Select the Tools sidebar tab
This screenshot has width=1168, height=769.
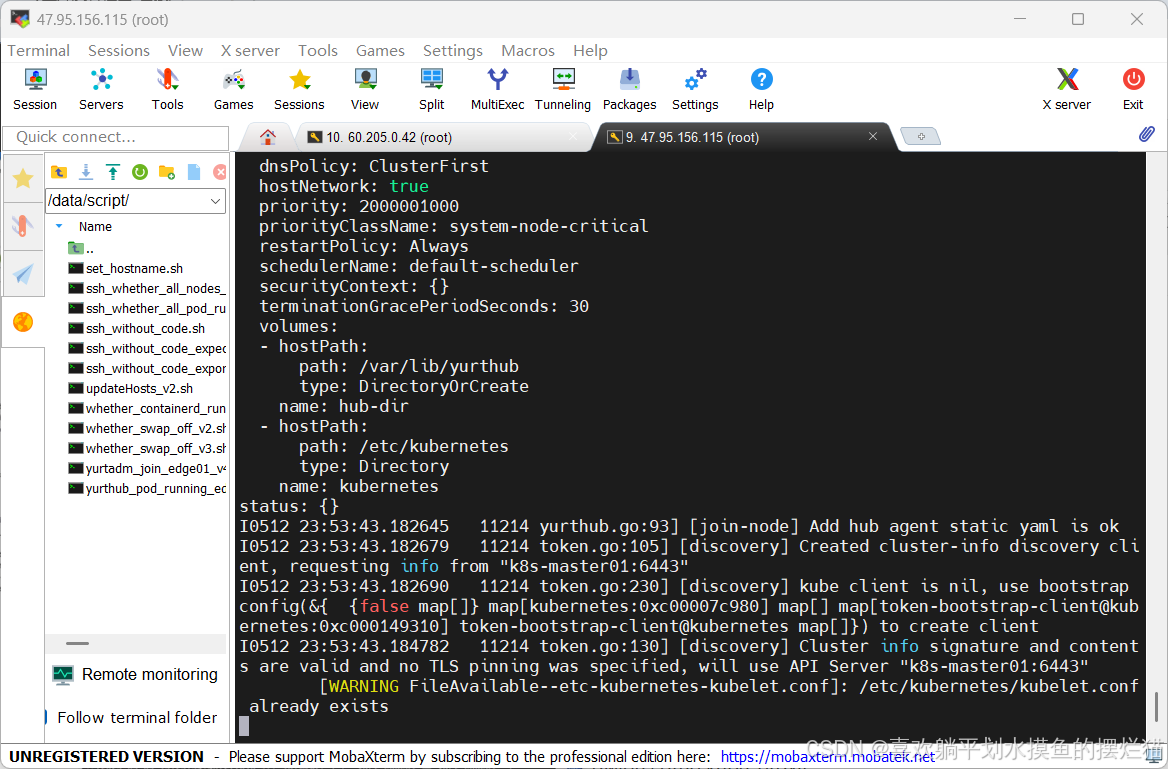pyautogui.click(x=23, y=226)
